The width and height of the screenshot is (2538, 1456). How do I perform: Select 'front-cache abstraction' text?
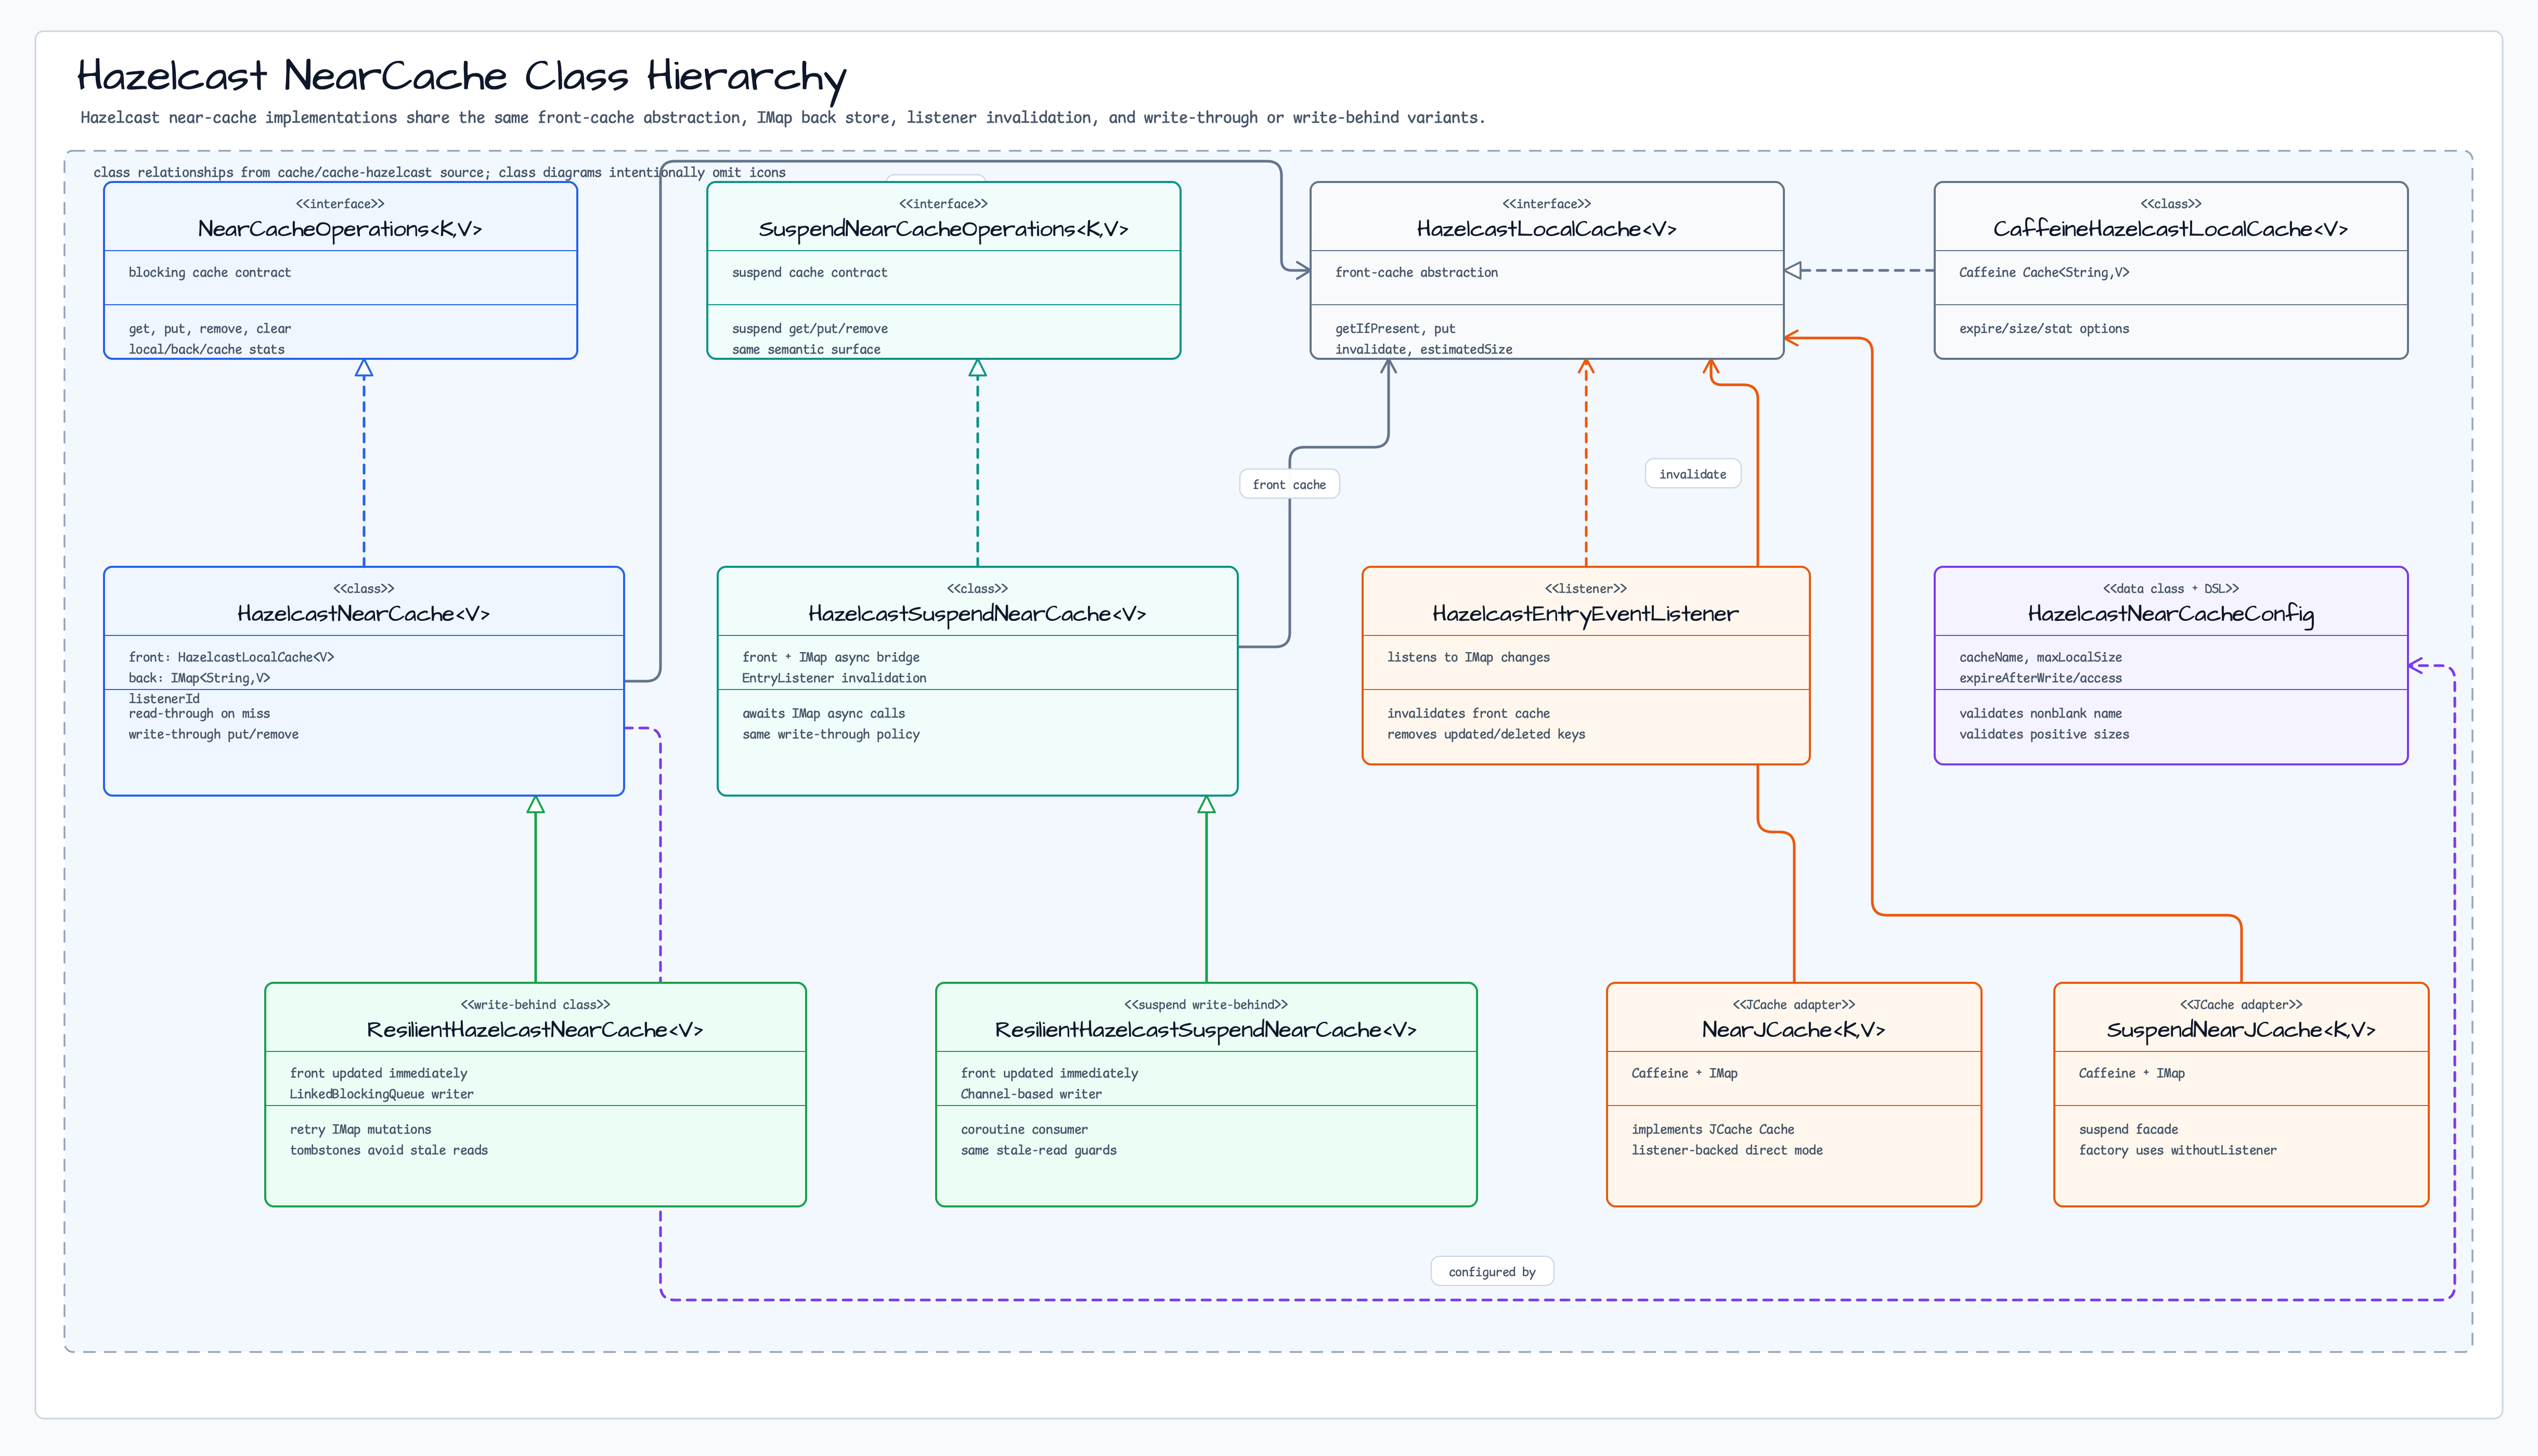point(1416,272)
